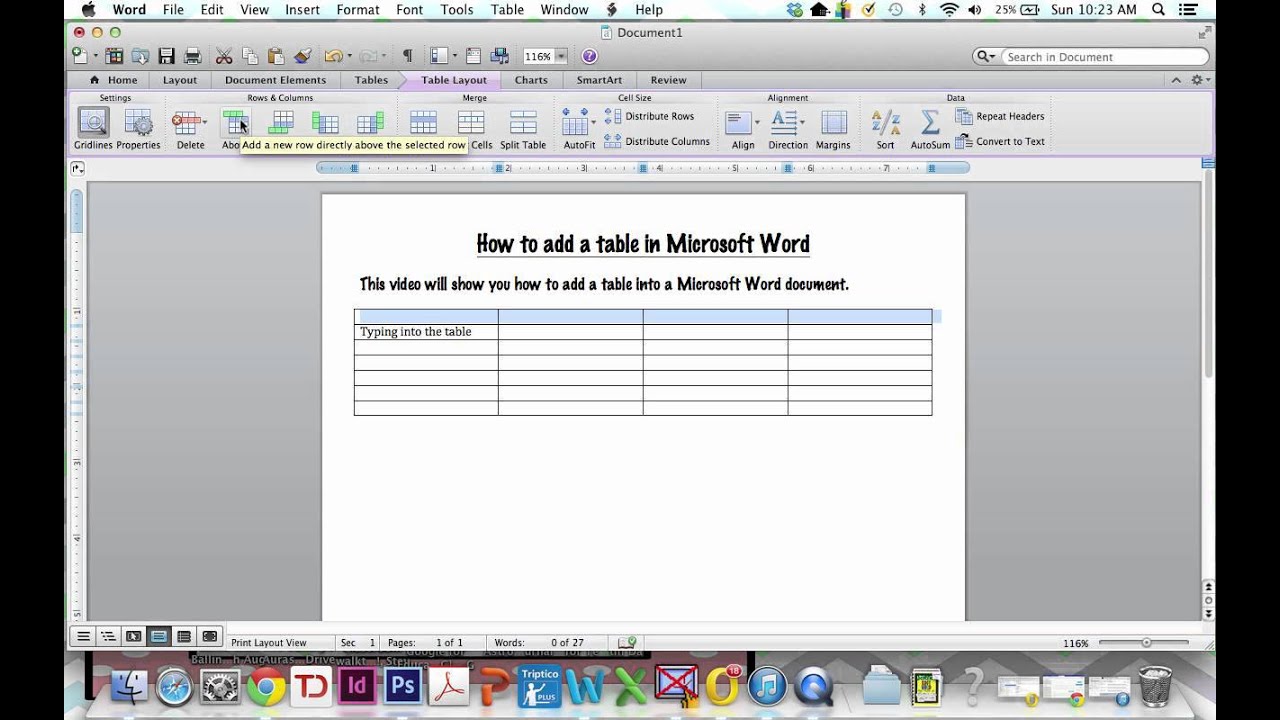Click the Sort icon
Image resolution: width=1280 pixels, height=720 pixels.
(x=885, y=123)
